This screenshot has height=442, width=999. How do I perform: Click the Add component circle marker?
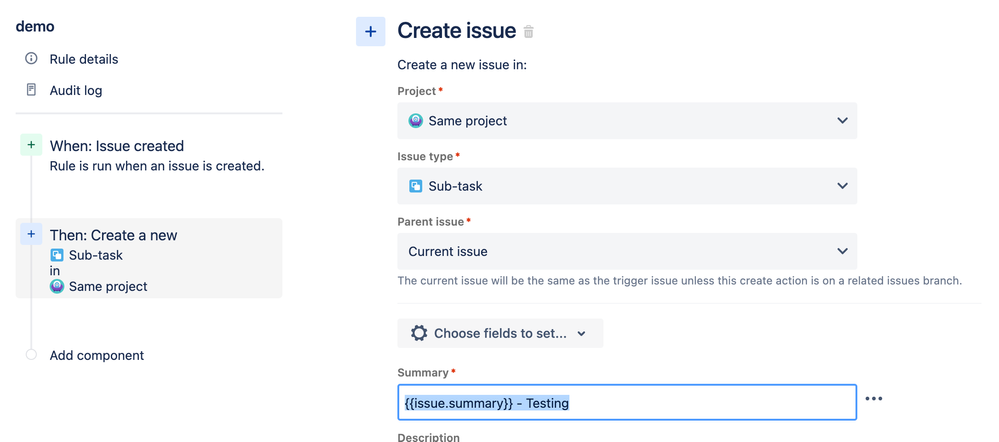click(x=31, y=355)
